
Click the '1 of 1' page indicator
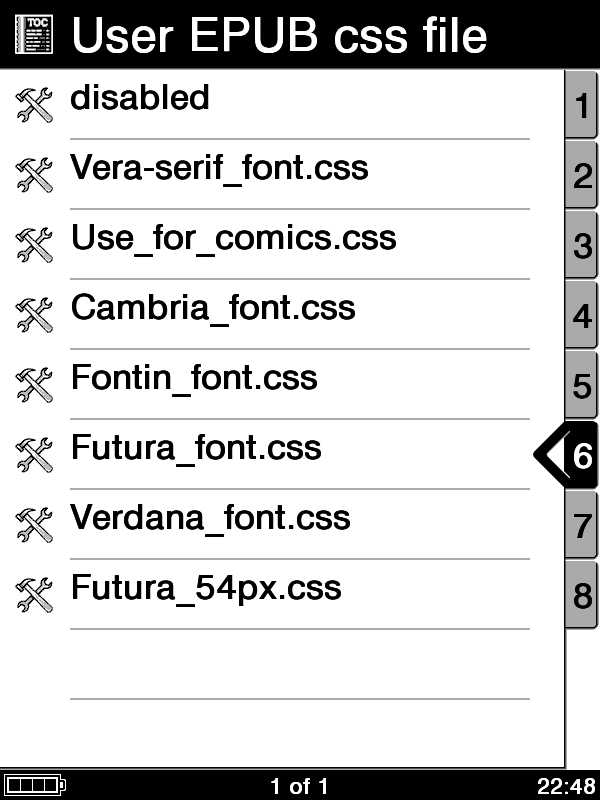(x=299, y=786)
